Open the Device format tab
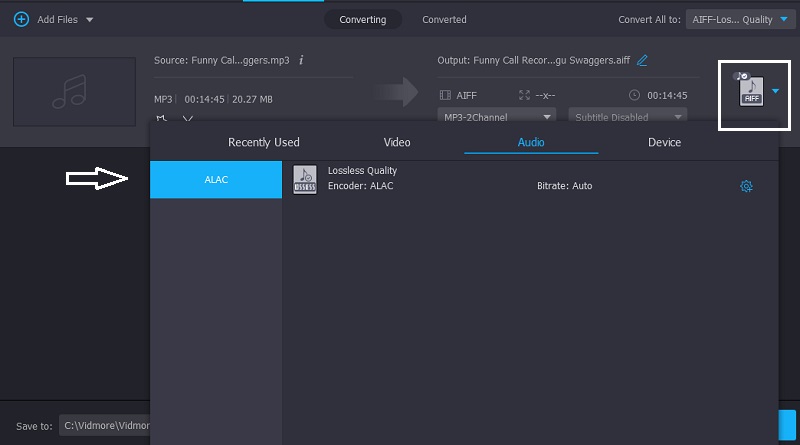This screenshot has height=445, width=800. [x=664, y=142]
